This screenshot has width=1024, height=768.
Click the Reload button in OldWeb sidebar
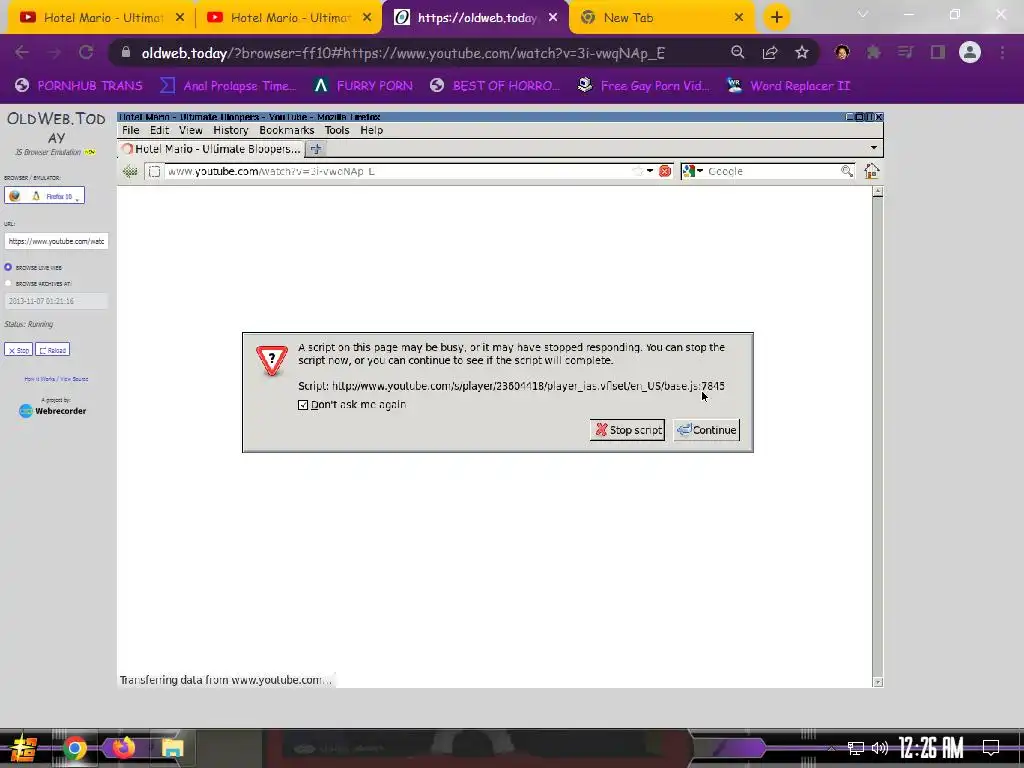point(52,350)
